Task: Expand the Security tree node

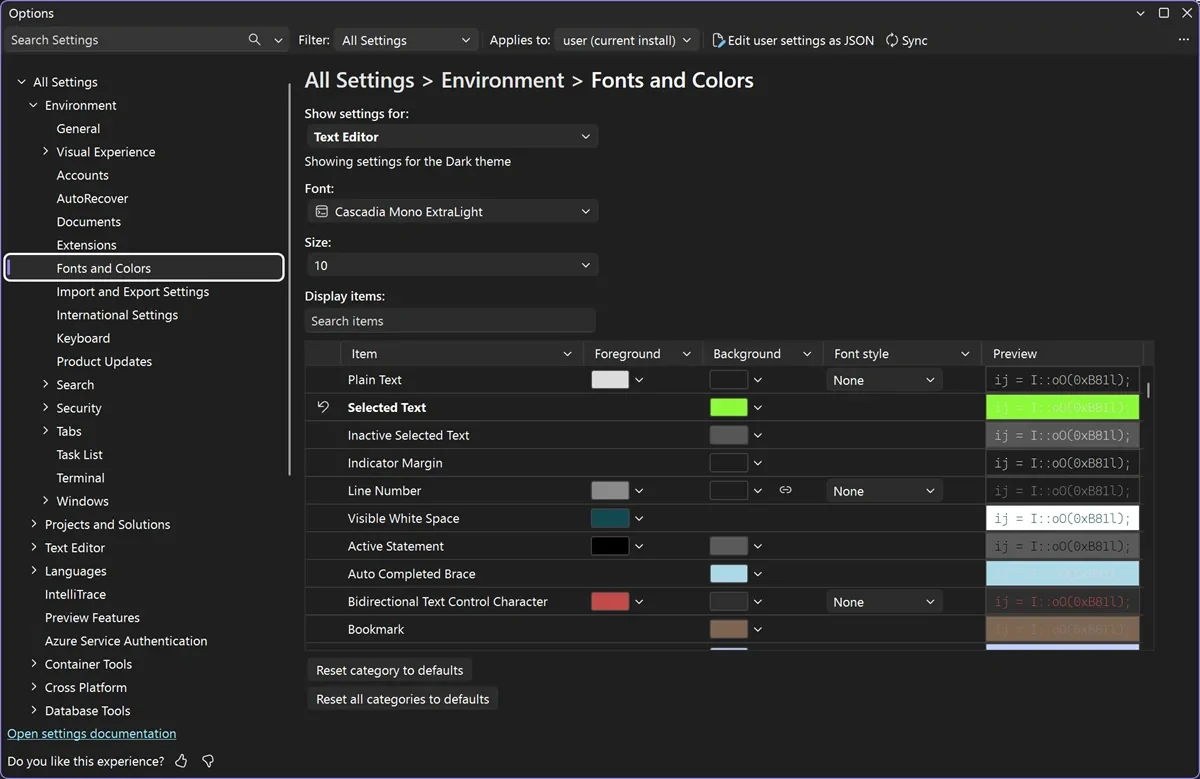Action: pyautogui.click(x=46, y=408)
